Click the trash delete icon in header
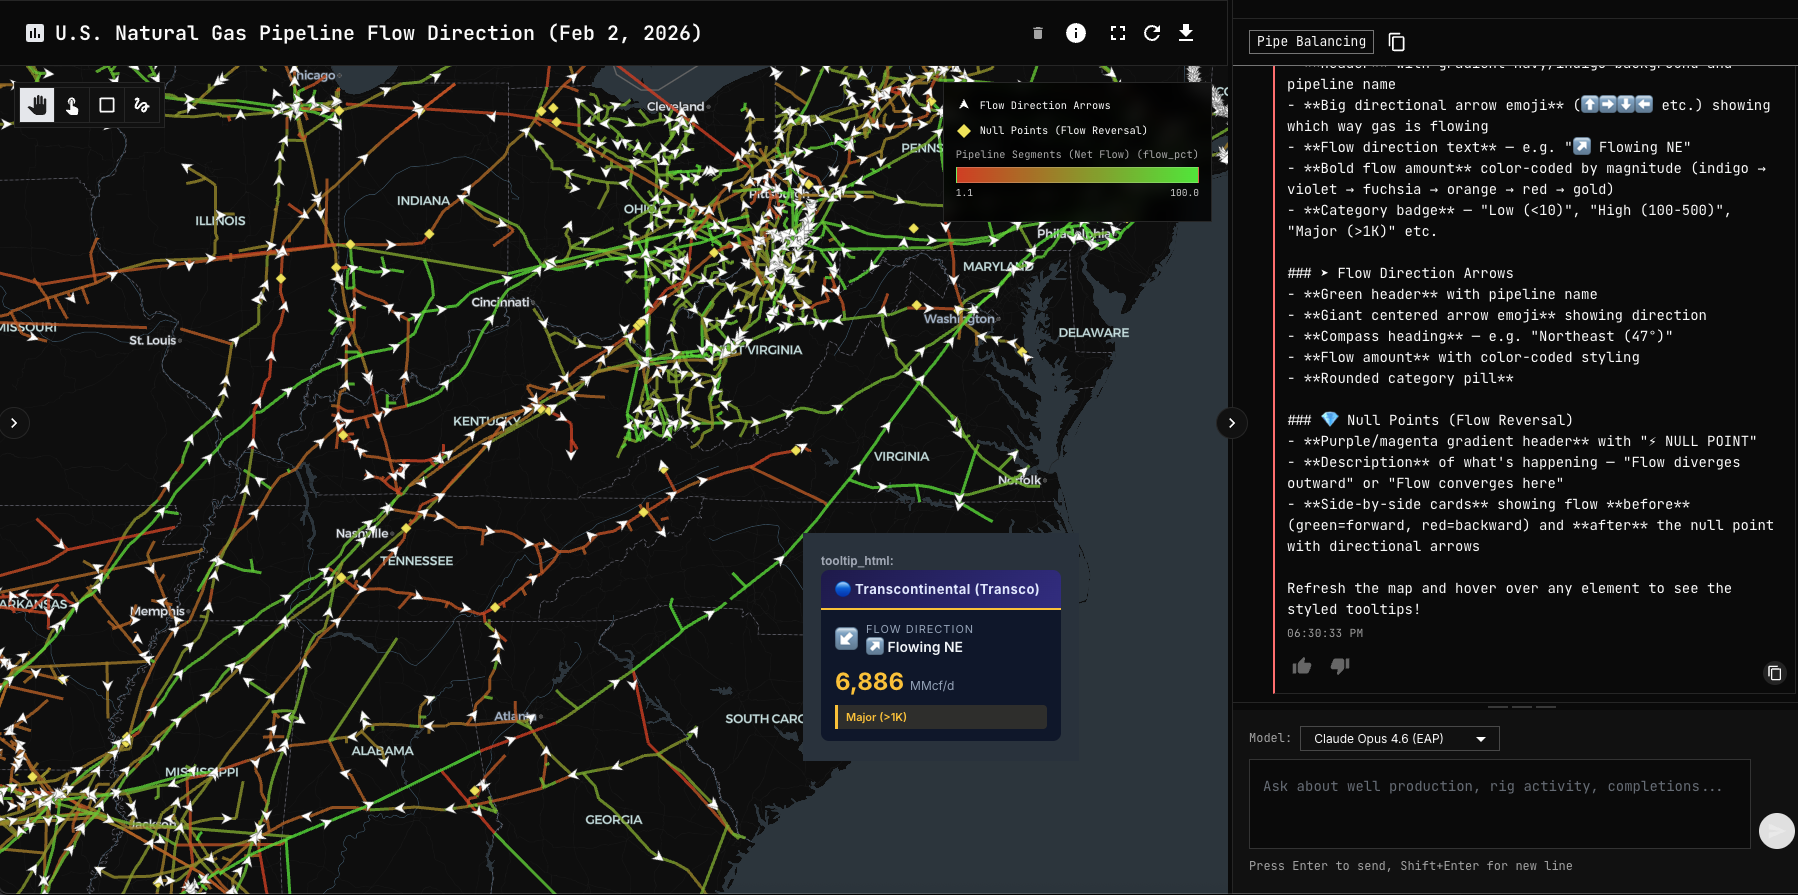 1038,33
